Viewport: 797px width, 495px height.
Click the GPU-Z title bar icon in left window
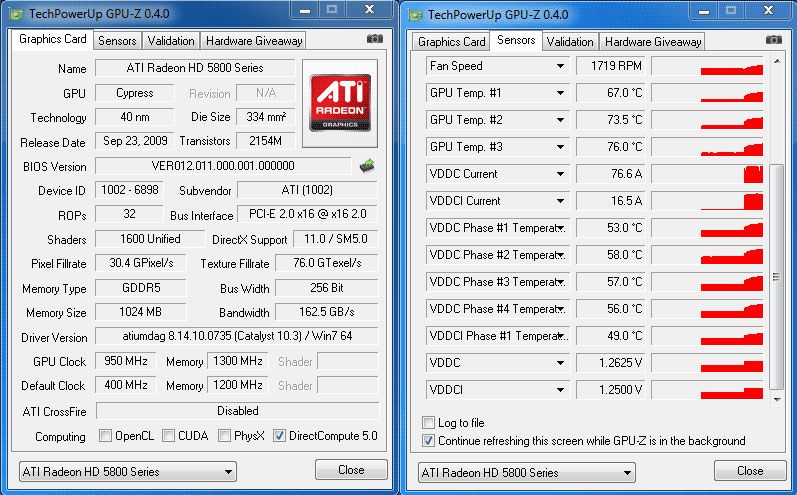(17, 14)
